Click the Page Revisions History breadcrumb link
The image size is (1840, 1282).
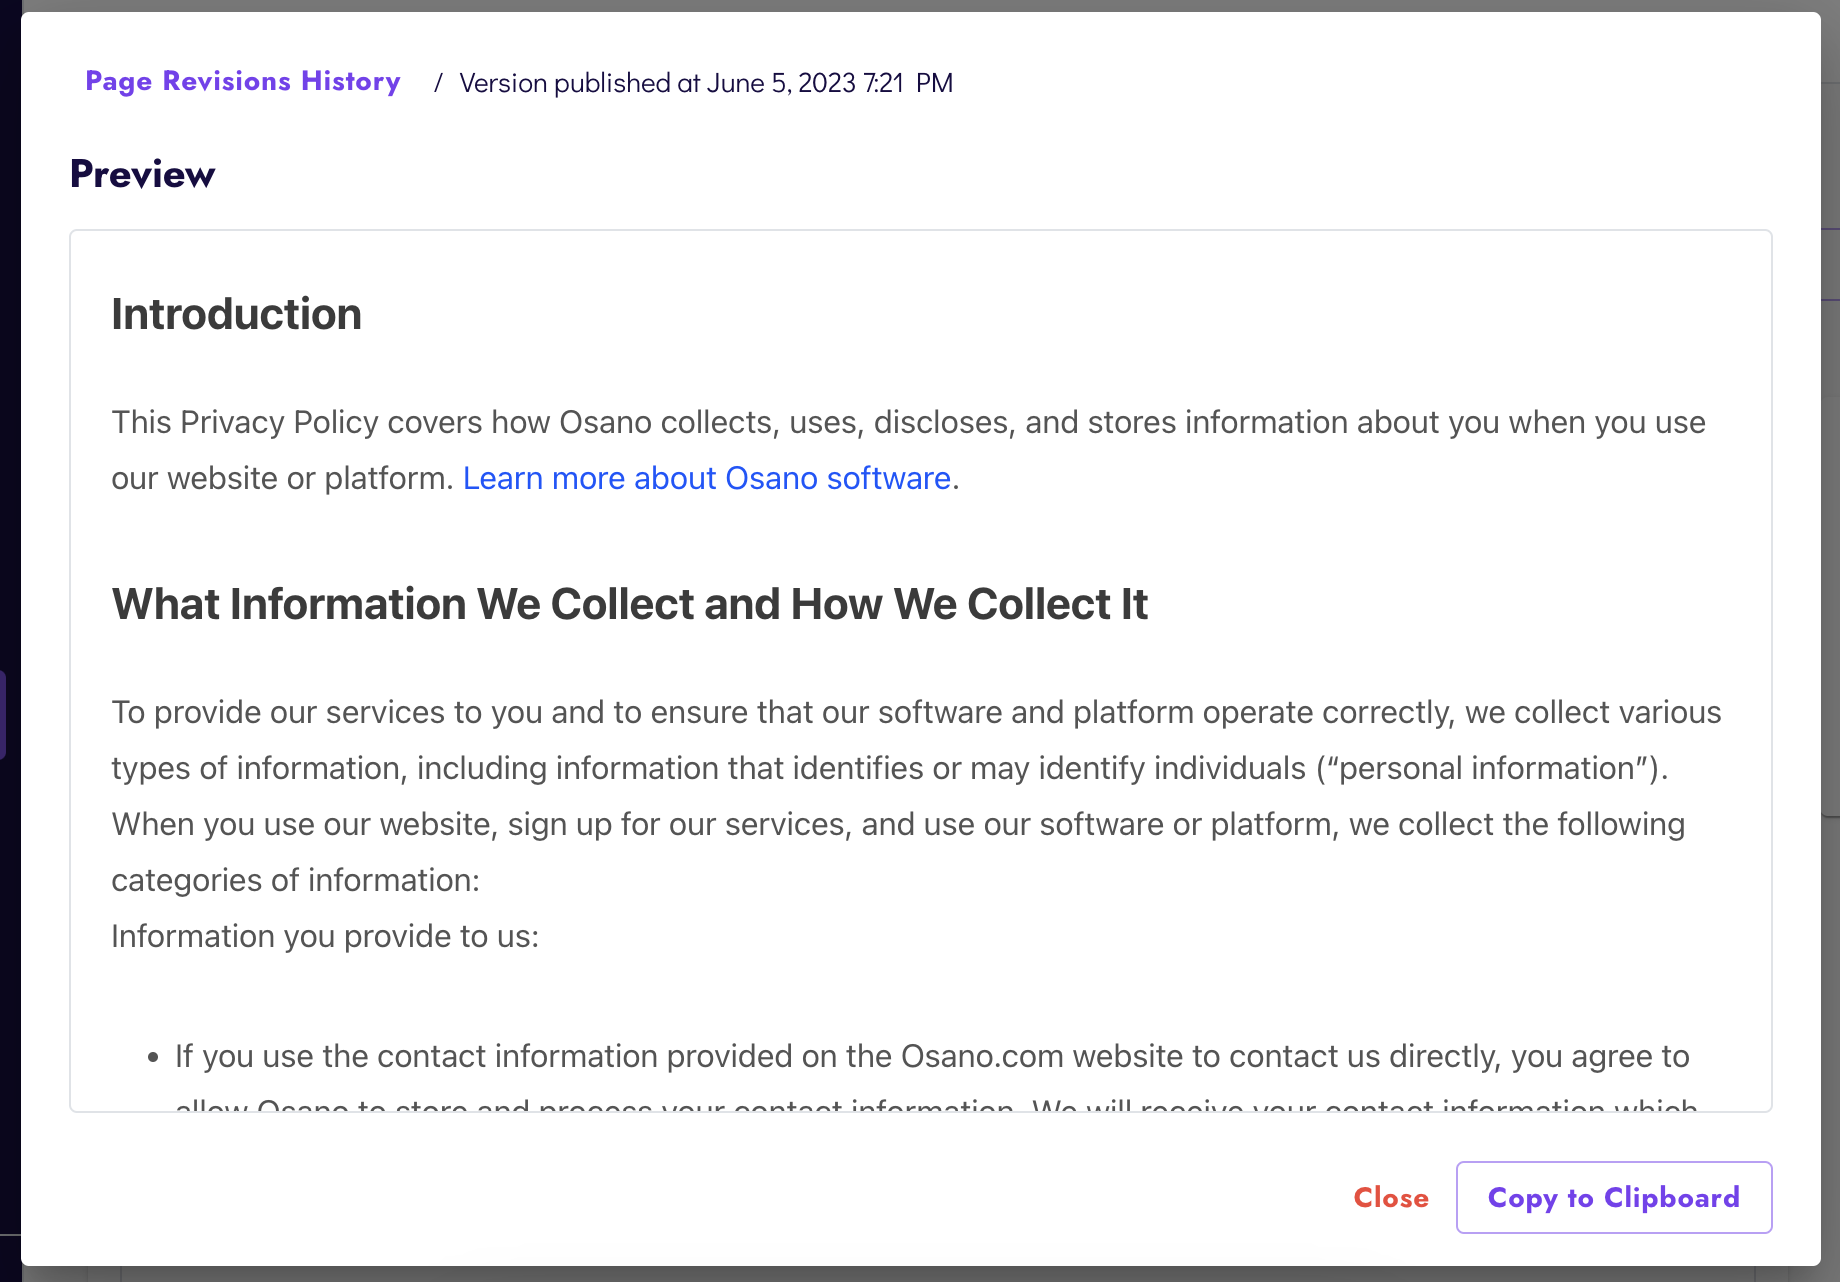242,82
